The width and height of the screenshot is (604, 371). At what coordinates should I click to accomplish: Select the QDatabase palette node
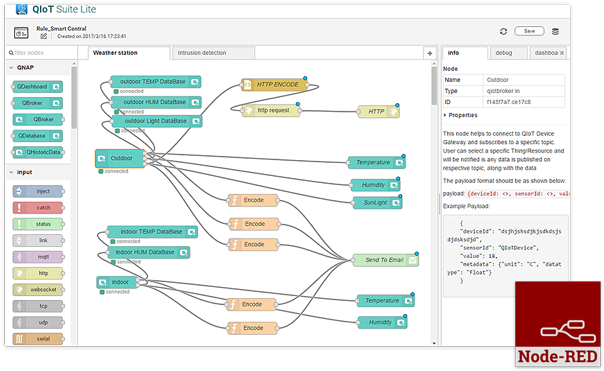coord(37,136)
